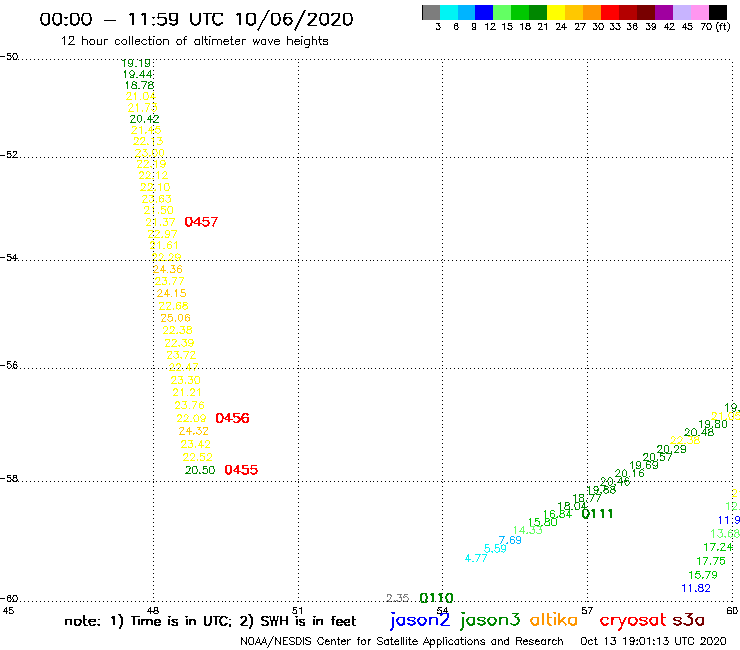
Task: Click the red 0455 time marker
Action: pos(241,470)
